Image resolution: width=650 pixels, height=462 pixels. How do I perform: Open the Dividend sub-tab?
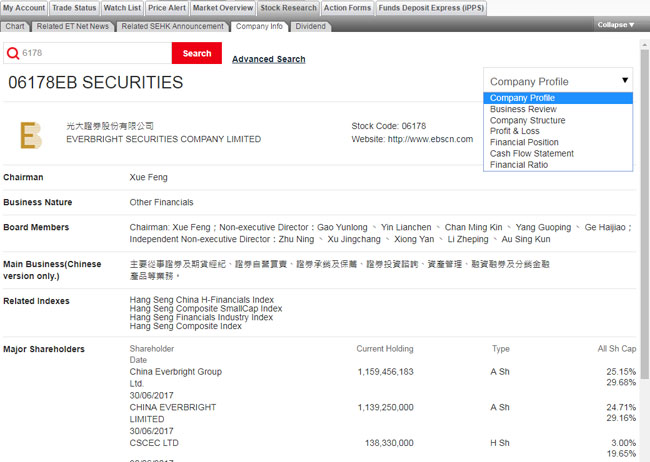tap(310, 26)
